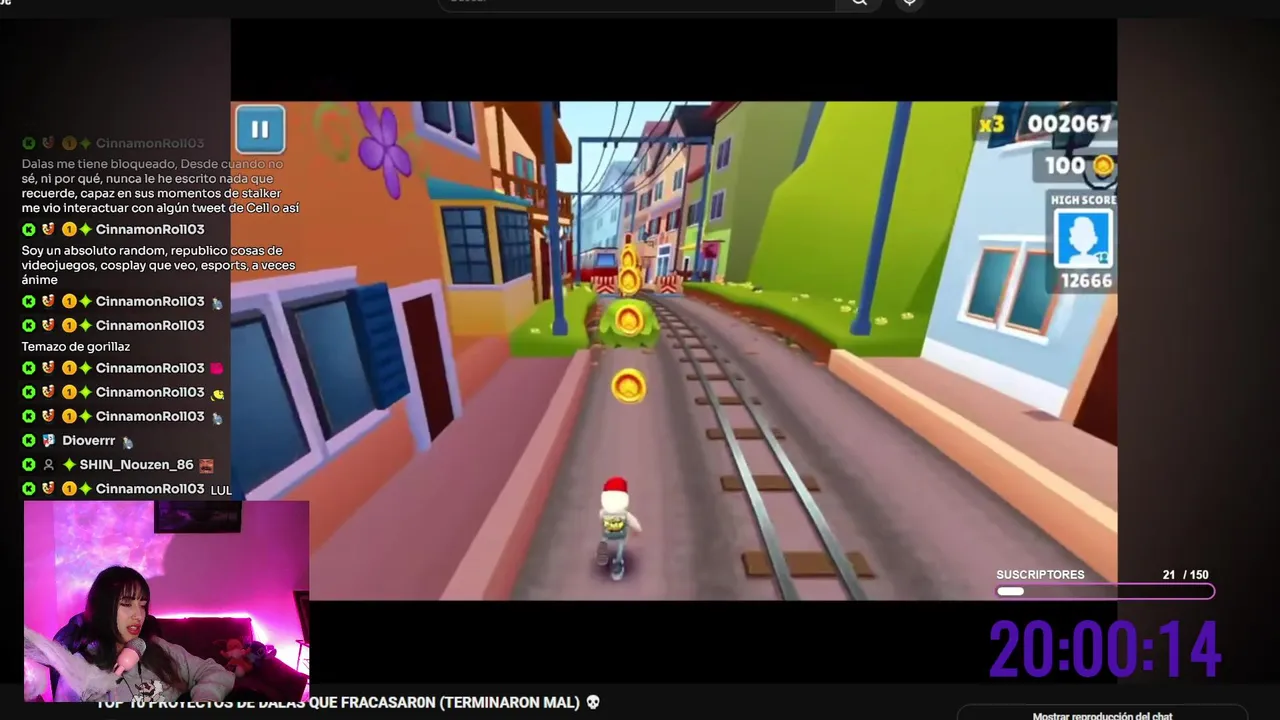Click the search magnifier icon at top
This screenshot has height=720, width=1280.
point(859,3)
